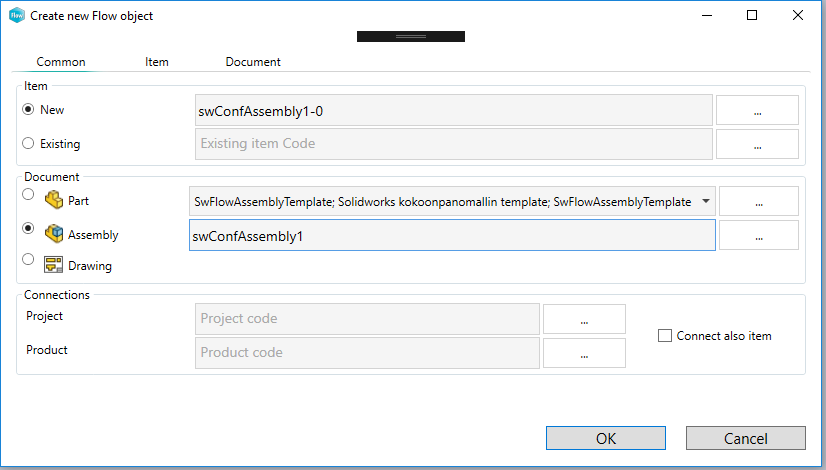Image resolution: width=826 pixels, height=470 pixels.
Task: Click the Assembly document icon
Action: [54, 234]
